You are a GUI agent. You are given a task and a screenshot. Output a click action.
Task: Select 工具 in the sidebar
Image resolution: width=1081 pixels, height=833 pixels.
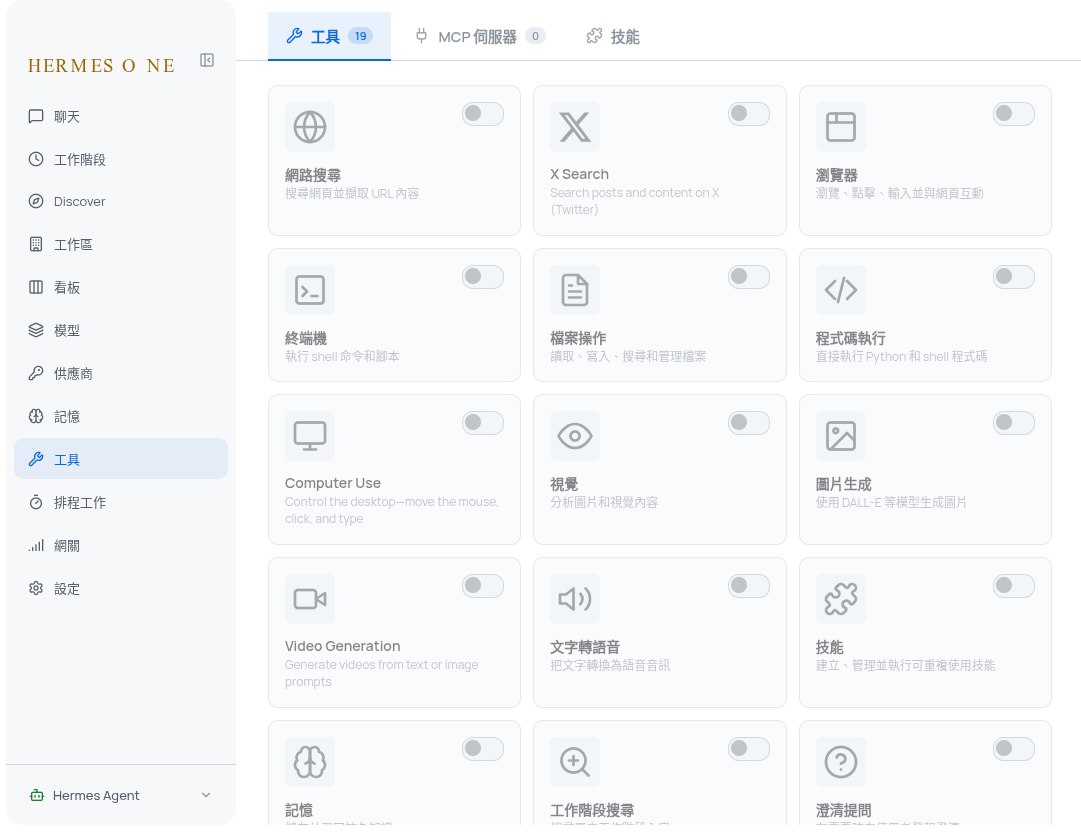(121, 459)
